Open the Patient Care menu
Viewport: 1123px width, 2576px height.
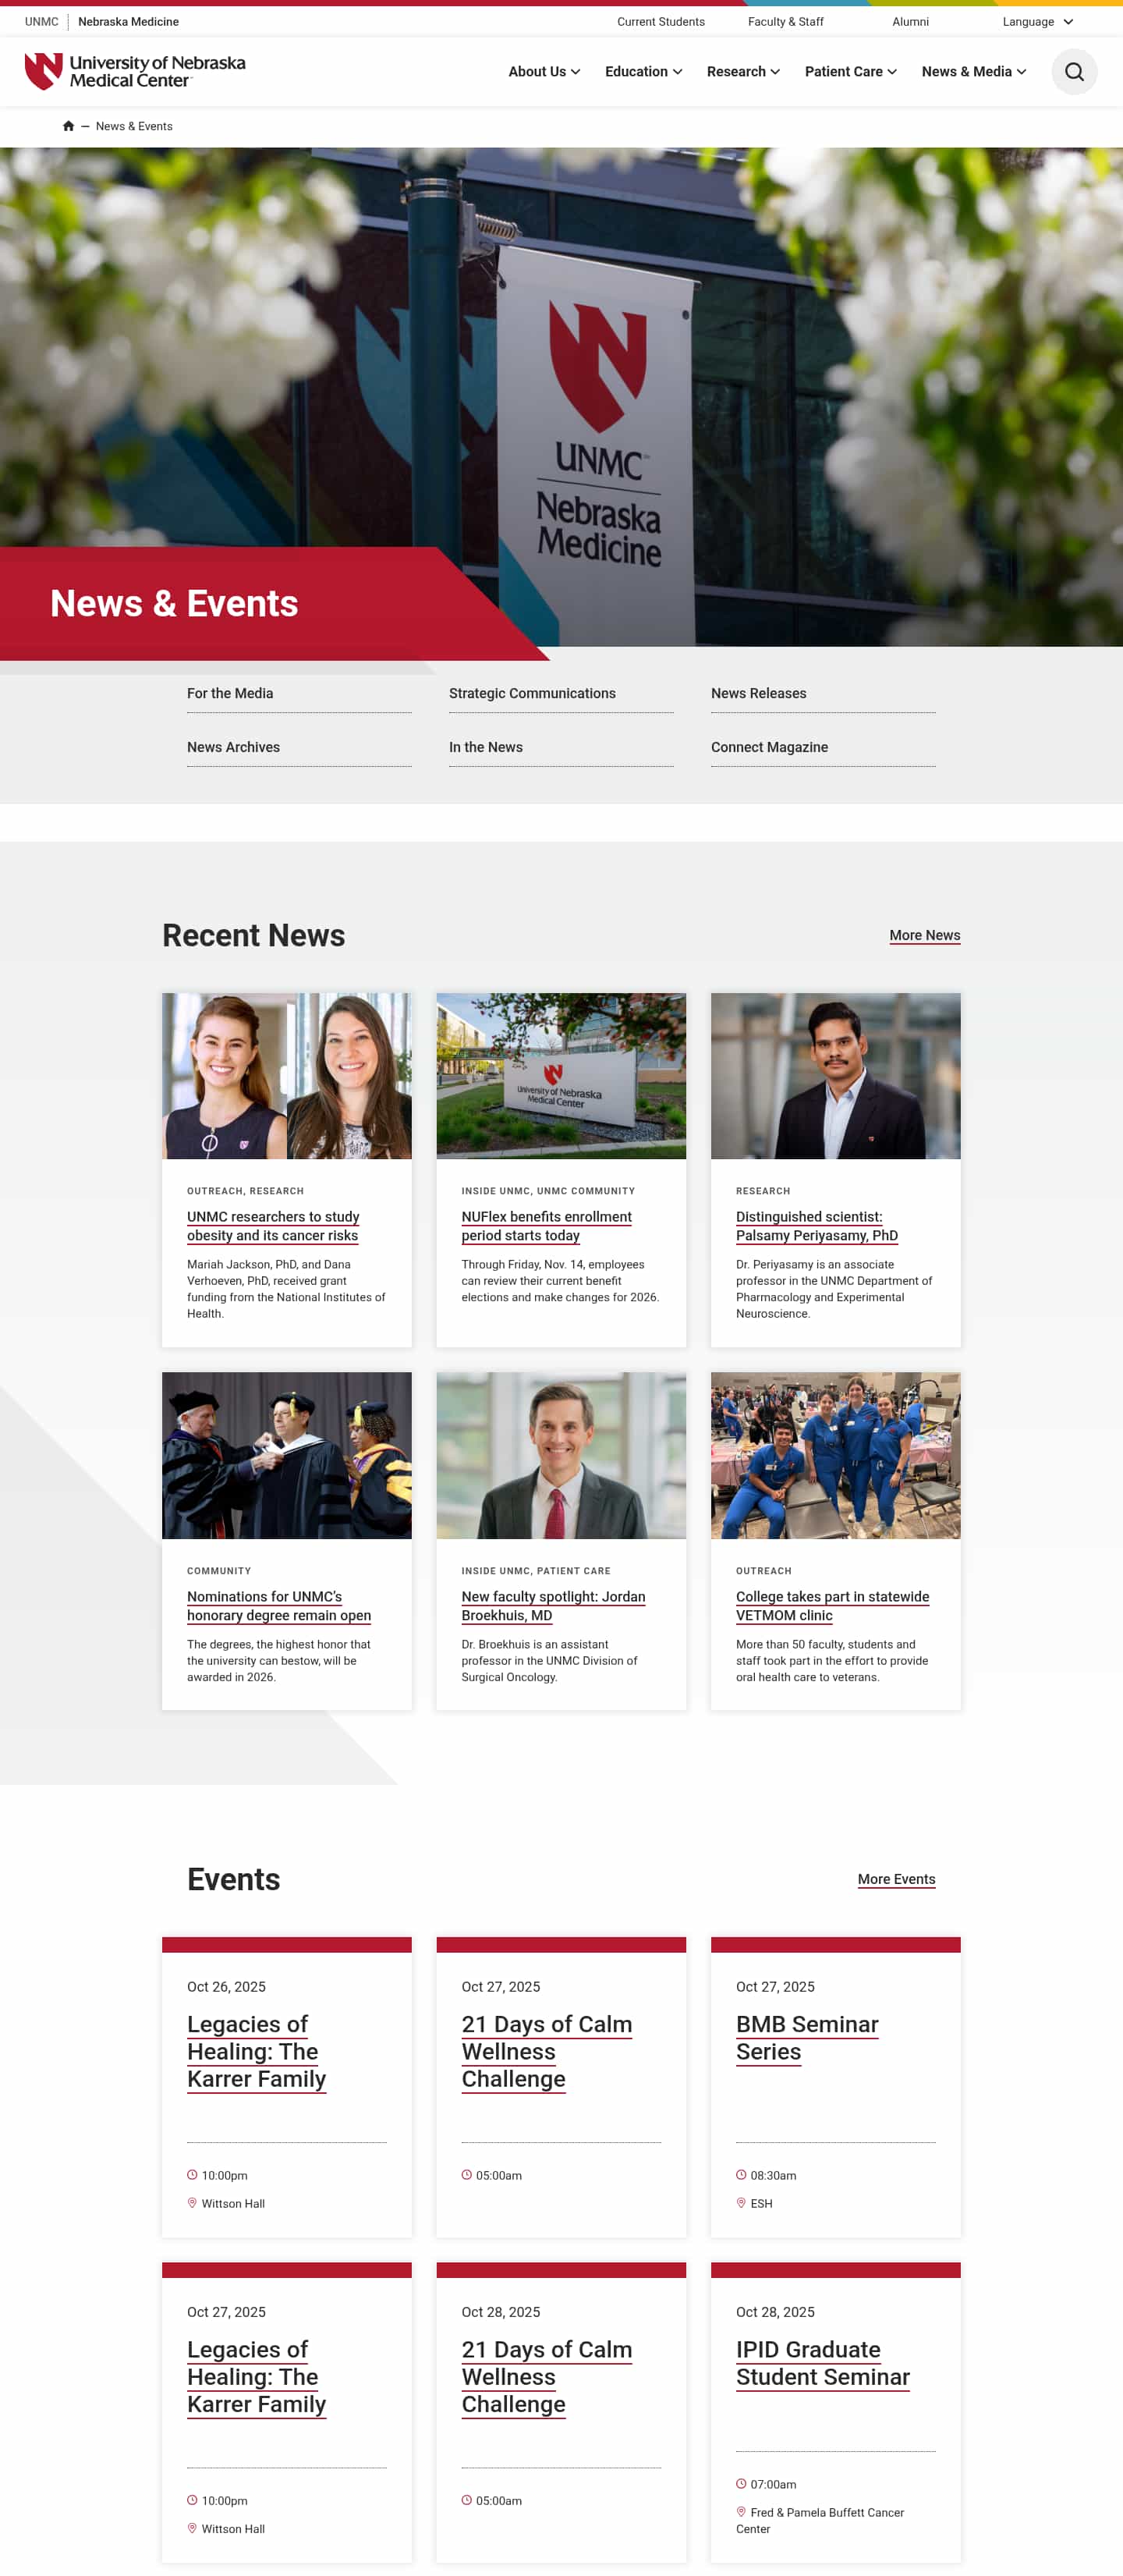pos(850,72)
